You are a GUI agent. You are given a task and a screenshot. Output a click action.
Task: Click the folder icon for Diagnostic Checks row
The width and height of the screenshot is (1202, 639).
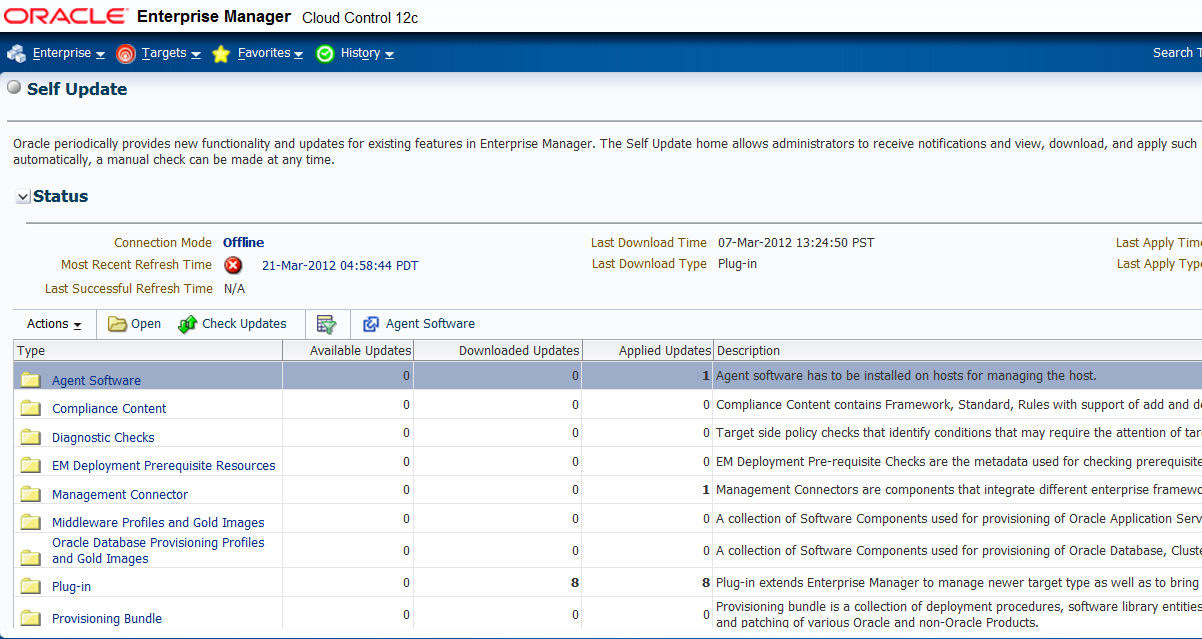click(30, 437)
